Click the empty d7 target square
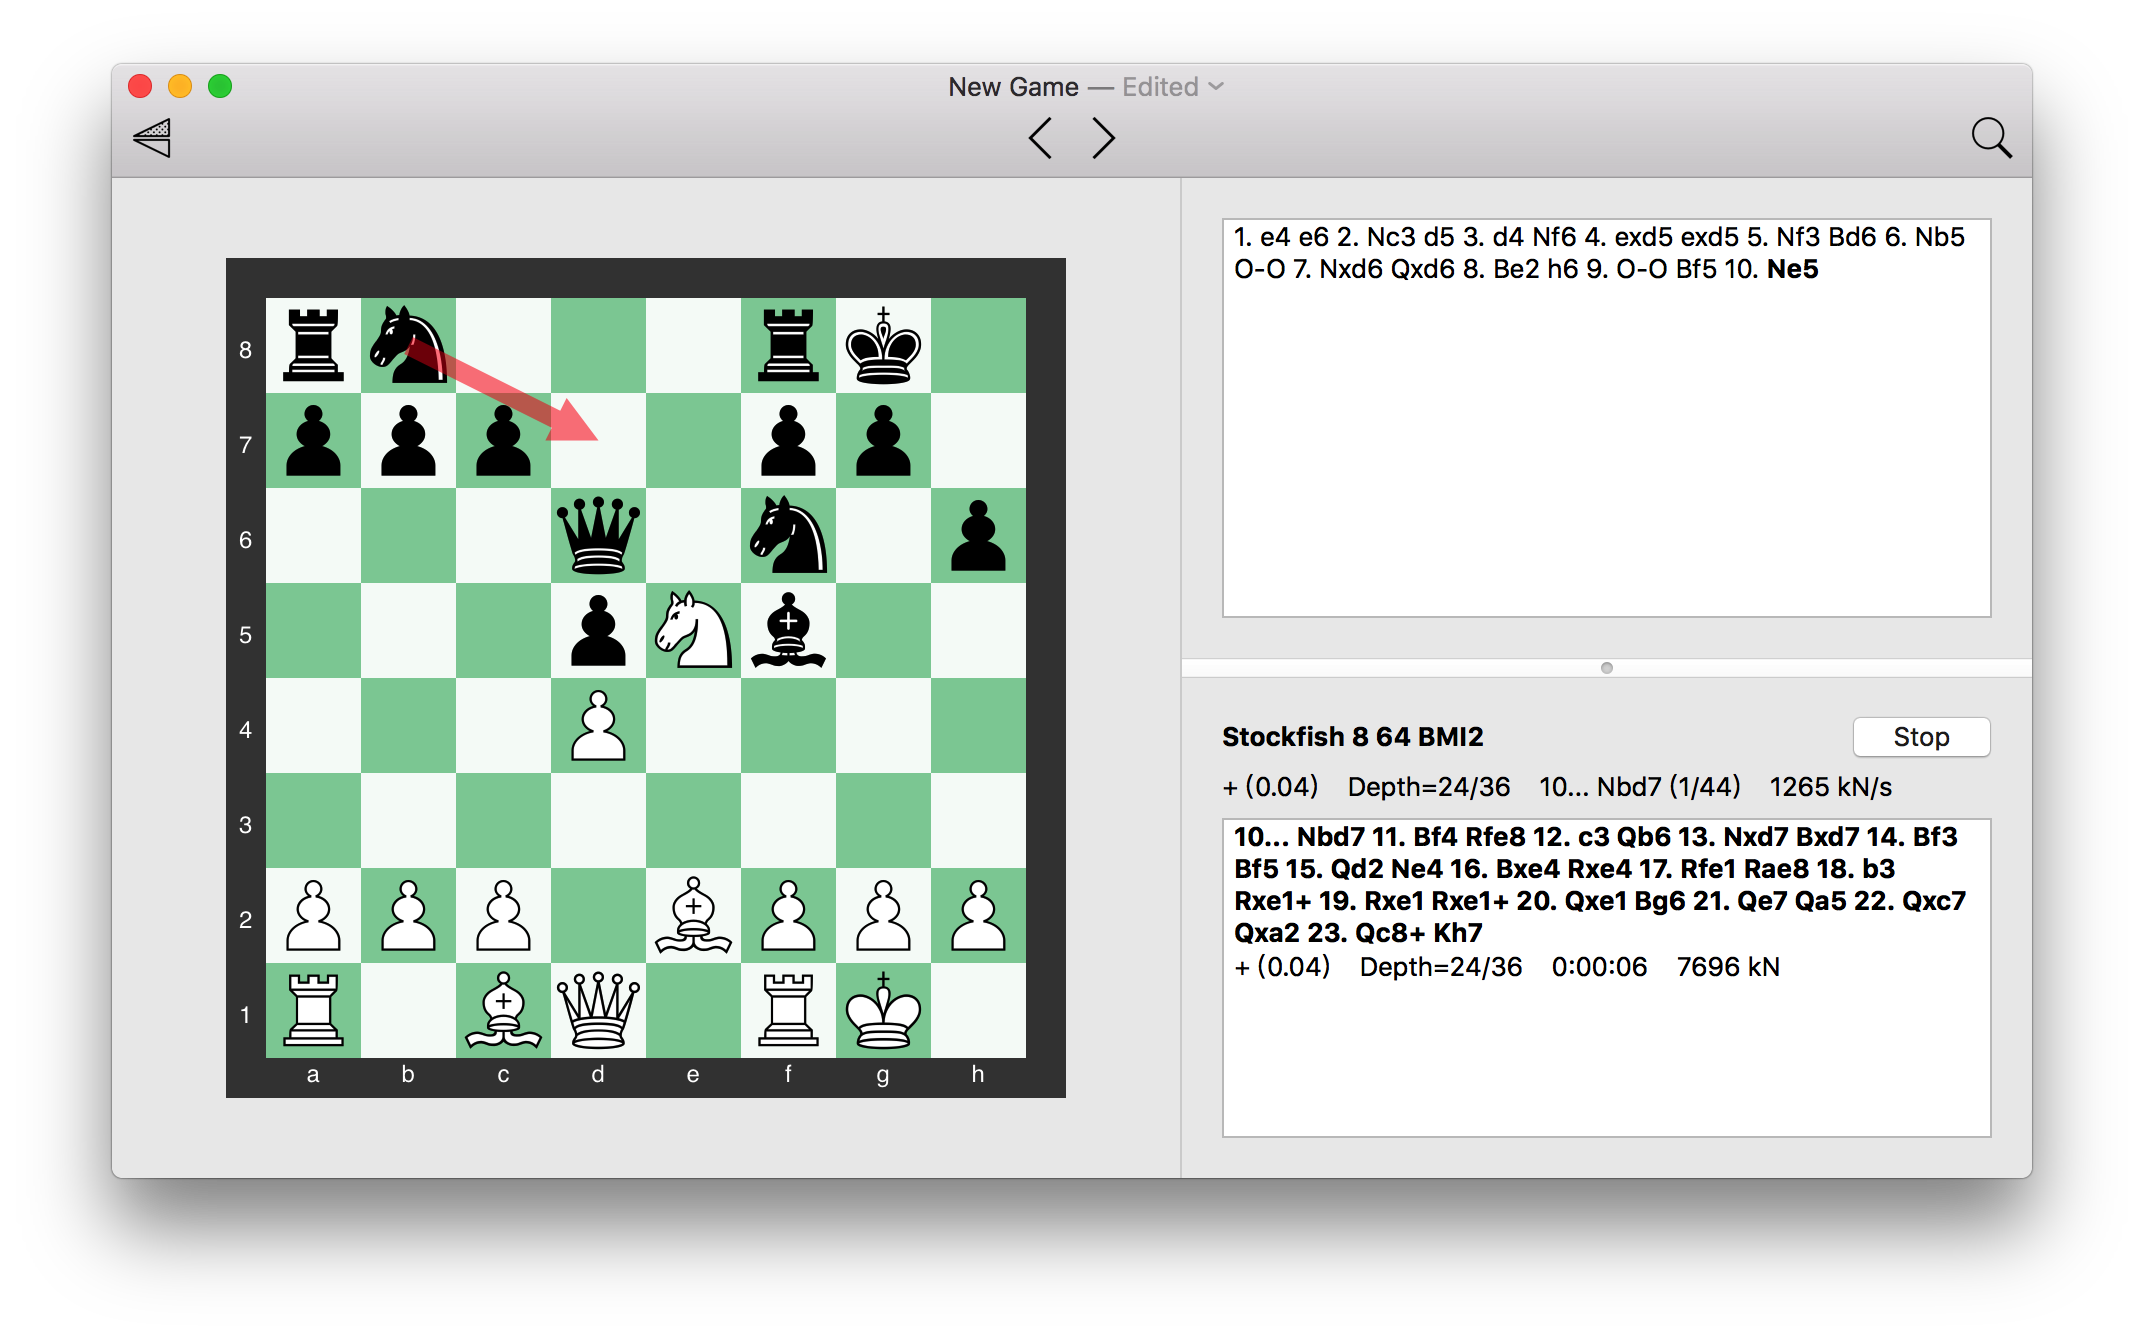 [598, 441]
